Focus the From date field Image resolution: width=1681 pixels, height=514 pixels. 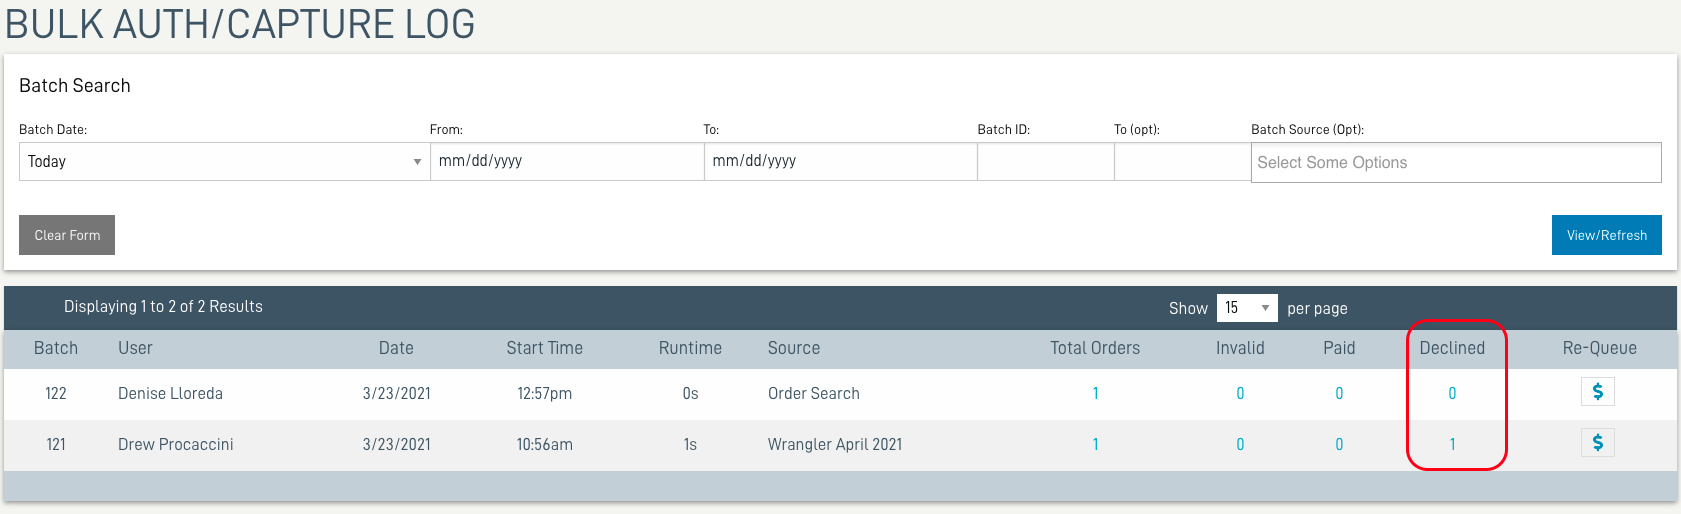point(567,161)
